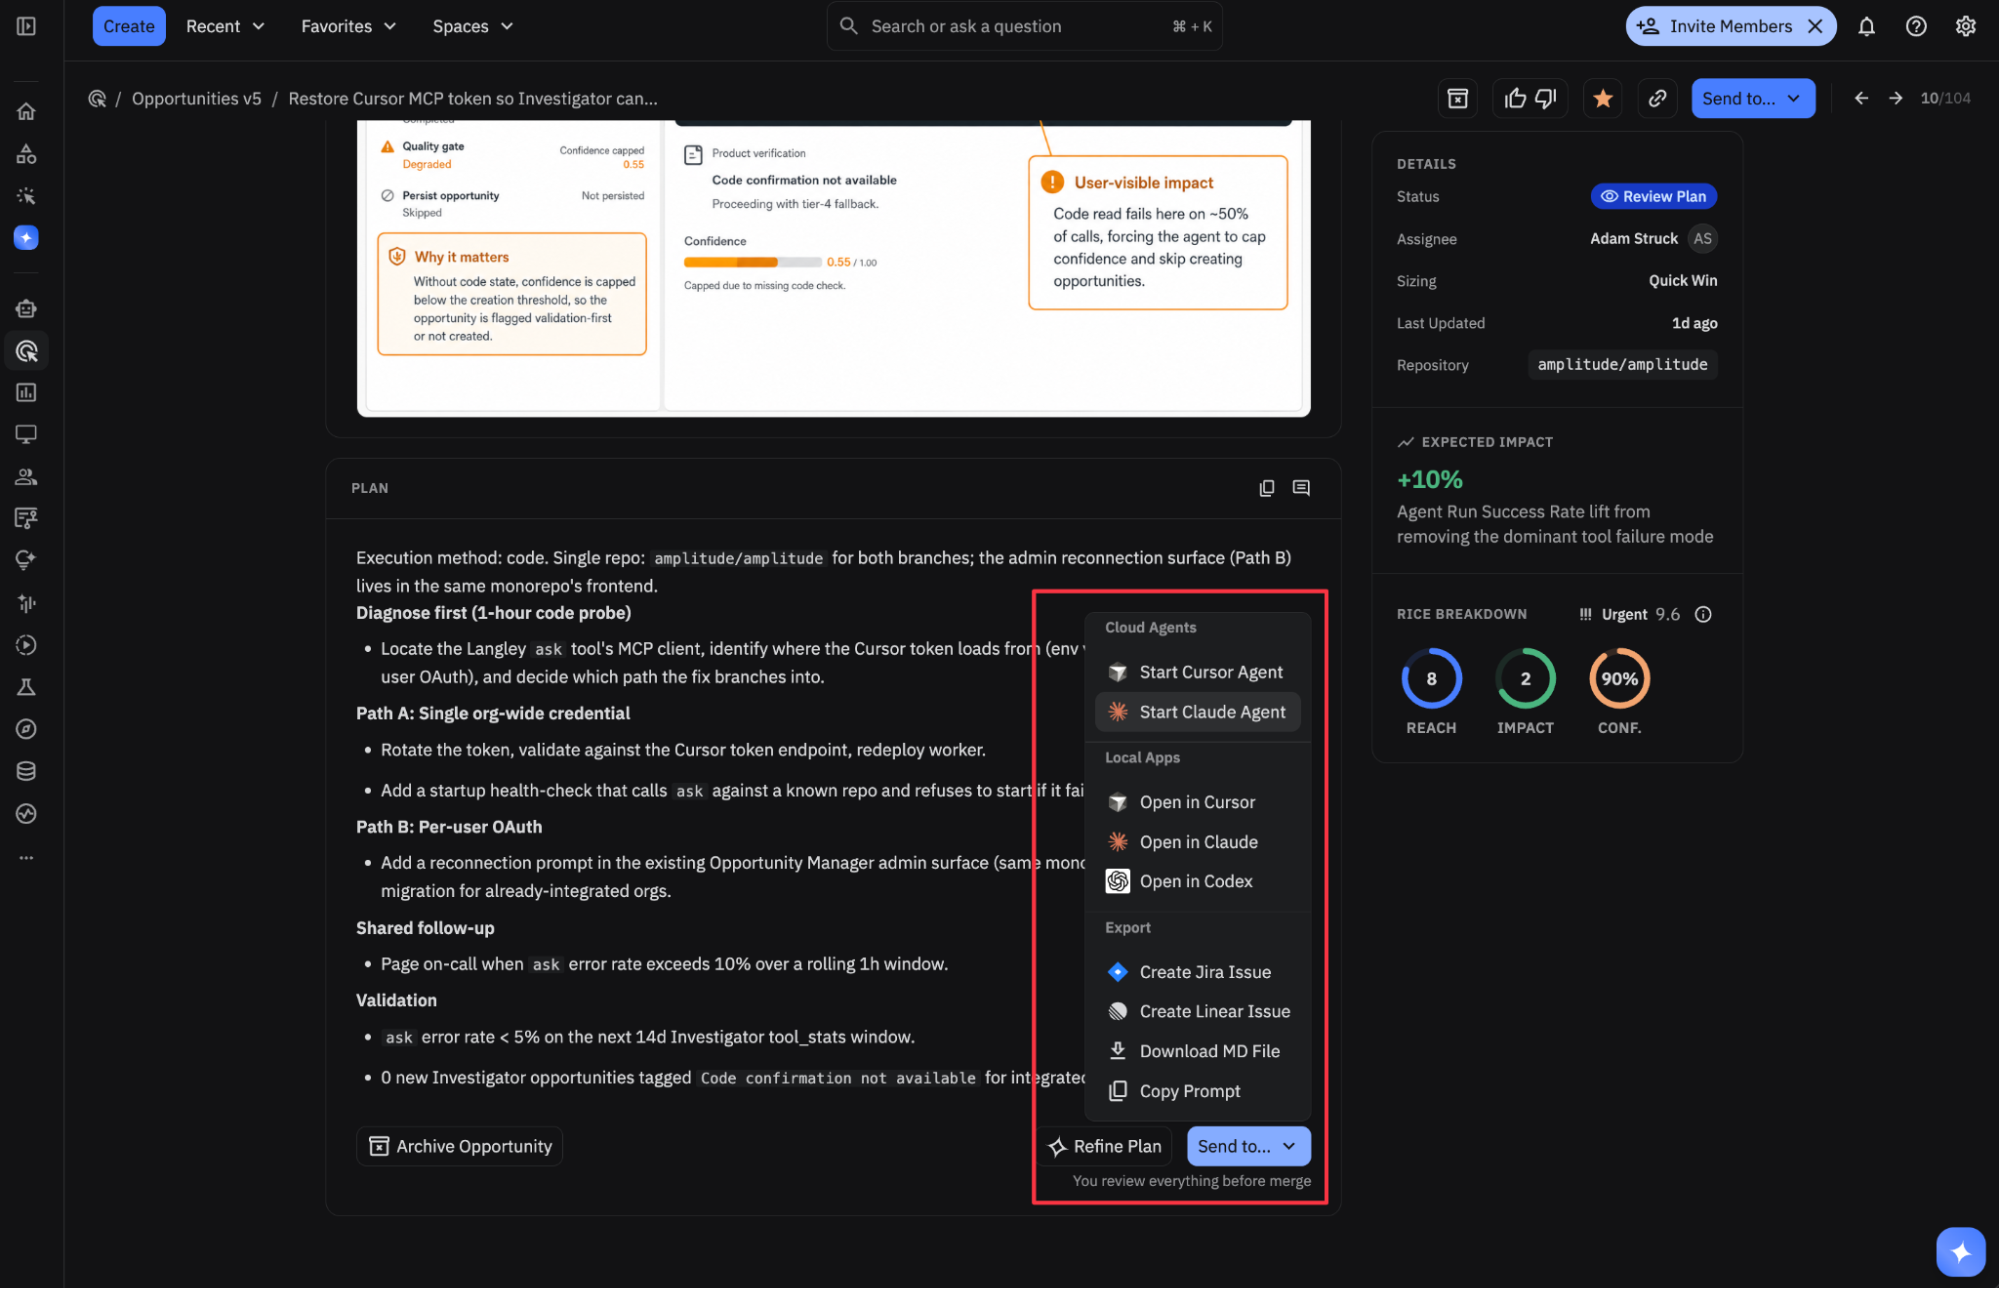
Task: Choose Open in Claude
Action: [x=1198, y=842]
